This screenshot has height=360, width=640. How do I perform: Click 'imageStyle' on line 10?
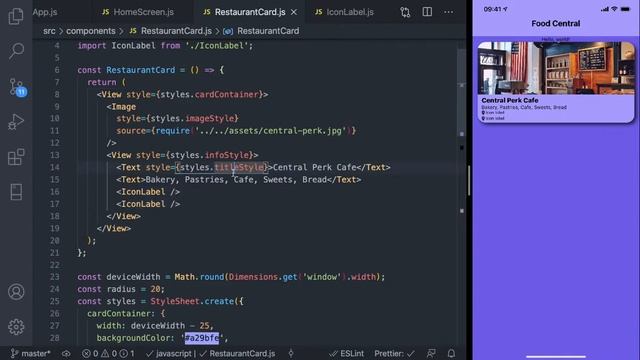coord(210,118)
